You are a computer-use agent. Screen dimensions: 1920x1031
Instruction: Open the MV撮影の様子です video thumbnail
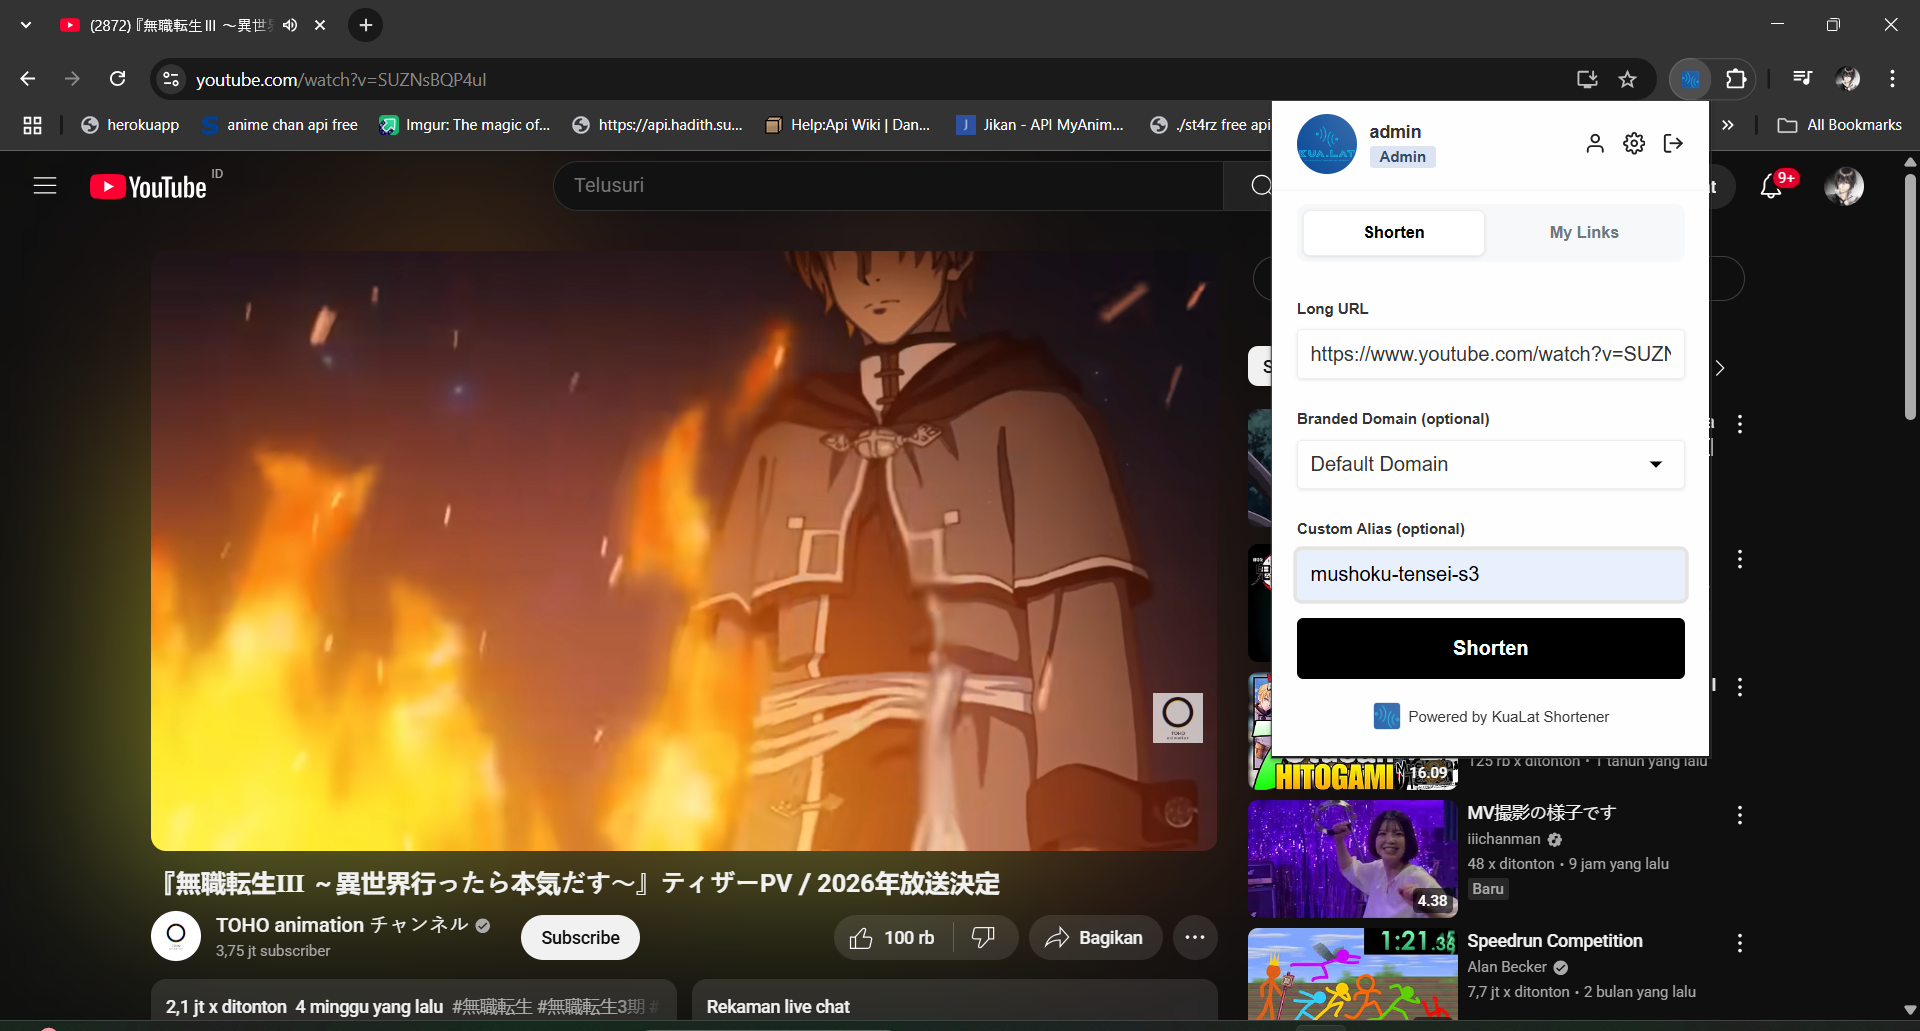1352,859
